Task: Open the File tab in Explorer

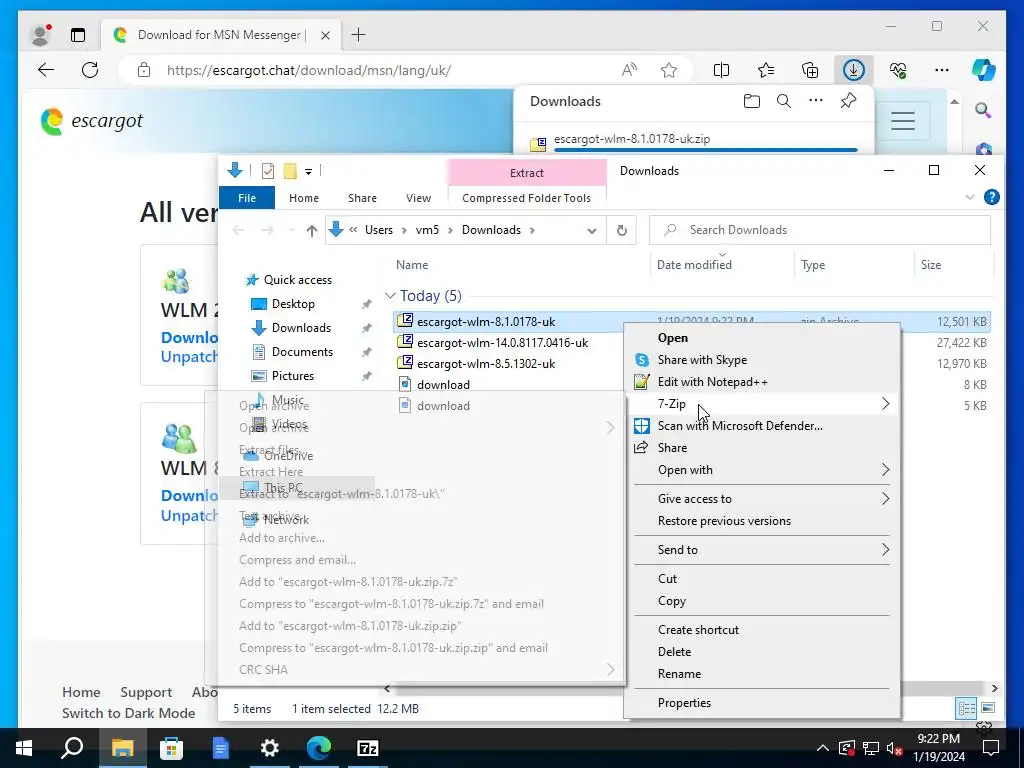Action: point(247,198)
